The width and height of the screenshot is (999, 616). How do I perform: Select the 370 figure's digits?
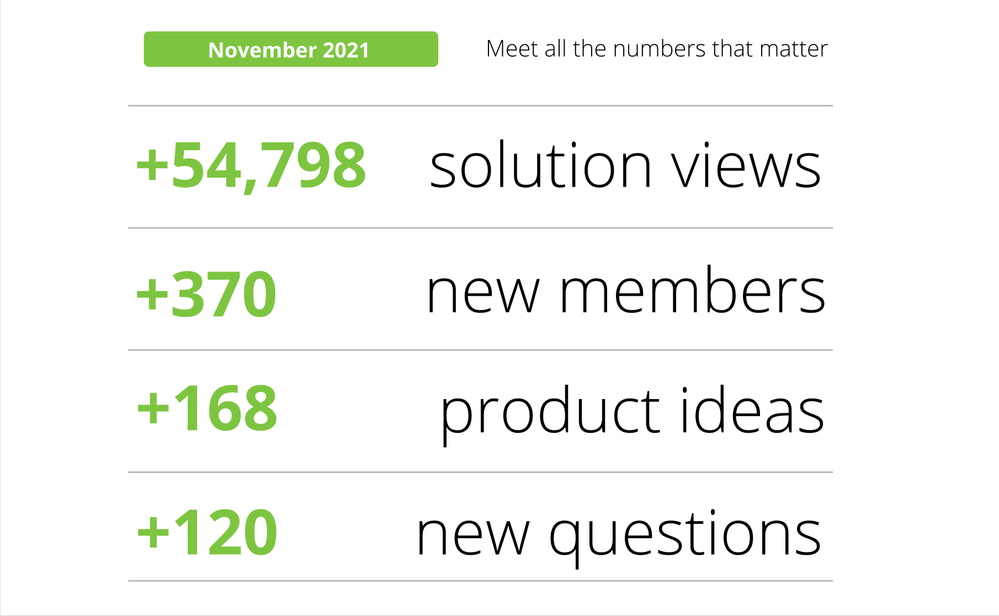tap(224, 294)
